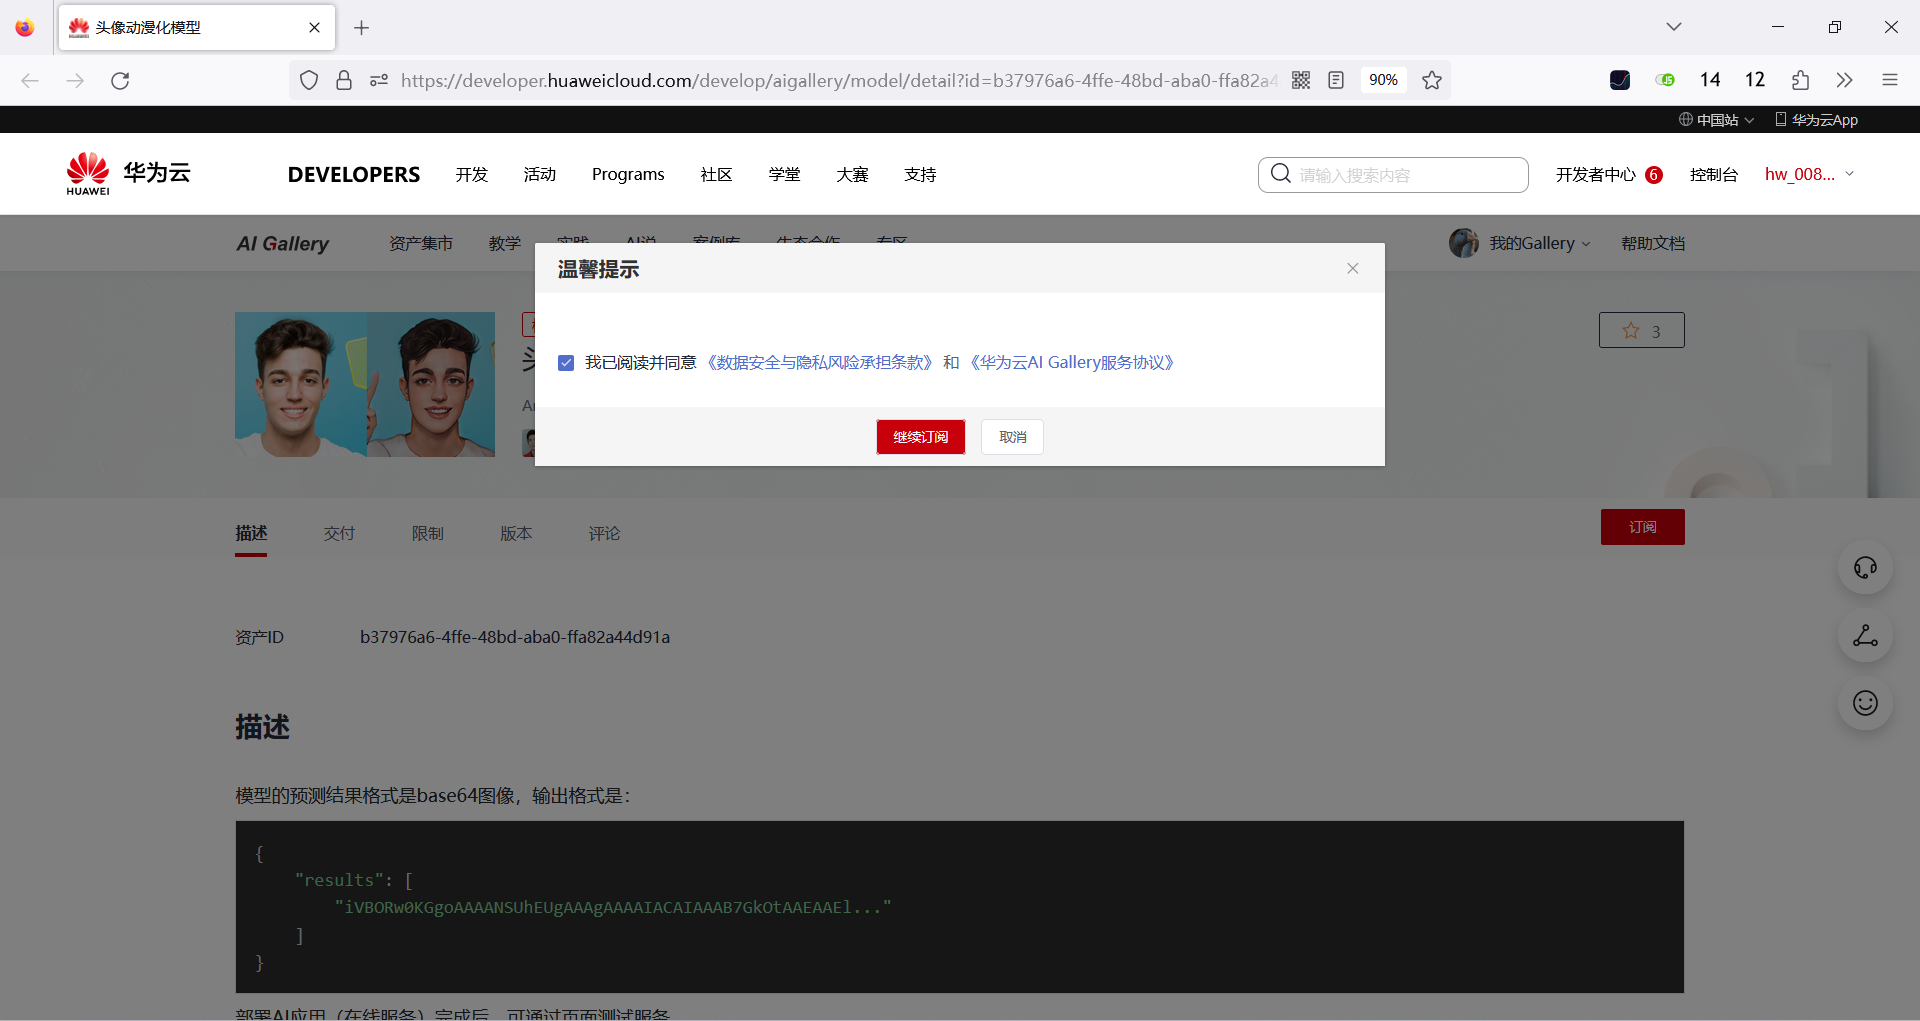1920x1021 pixels.
Task: Click the shield tracking protection icon
Action: tap(308, 80)
